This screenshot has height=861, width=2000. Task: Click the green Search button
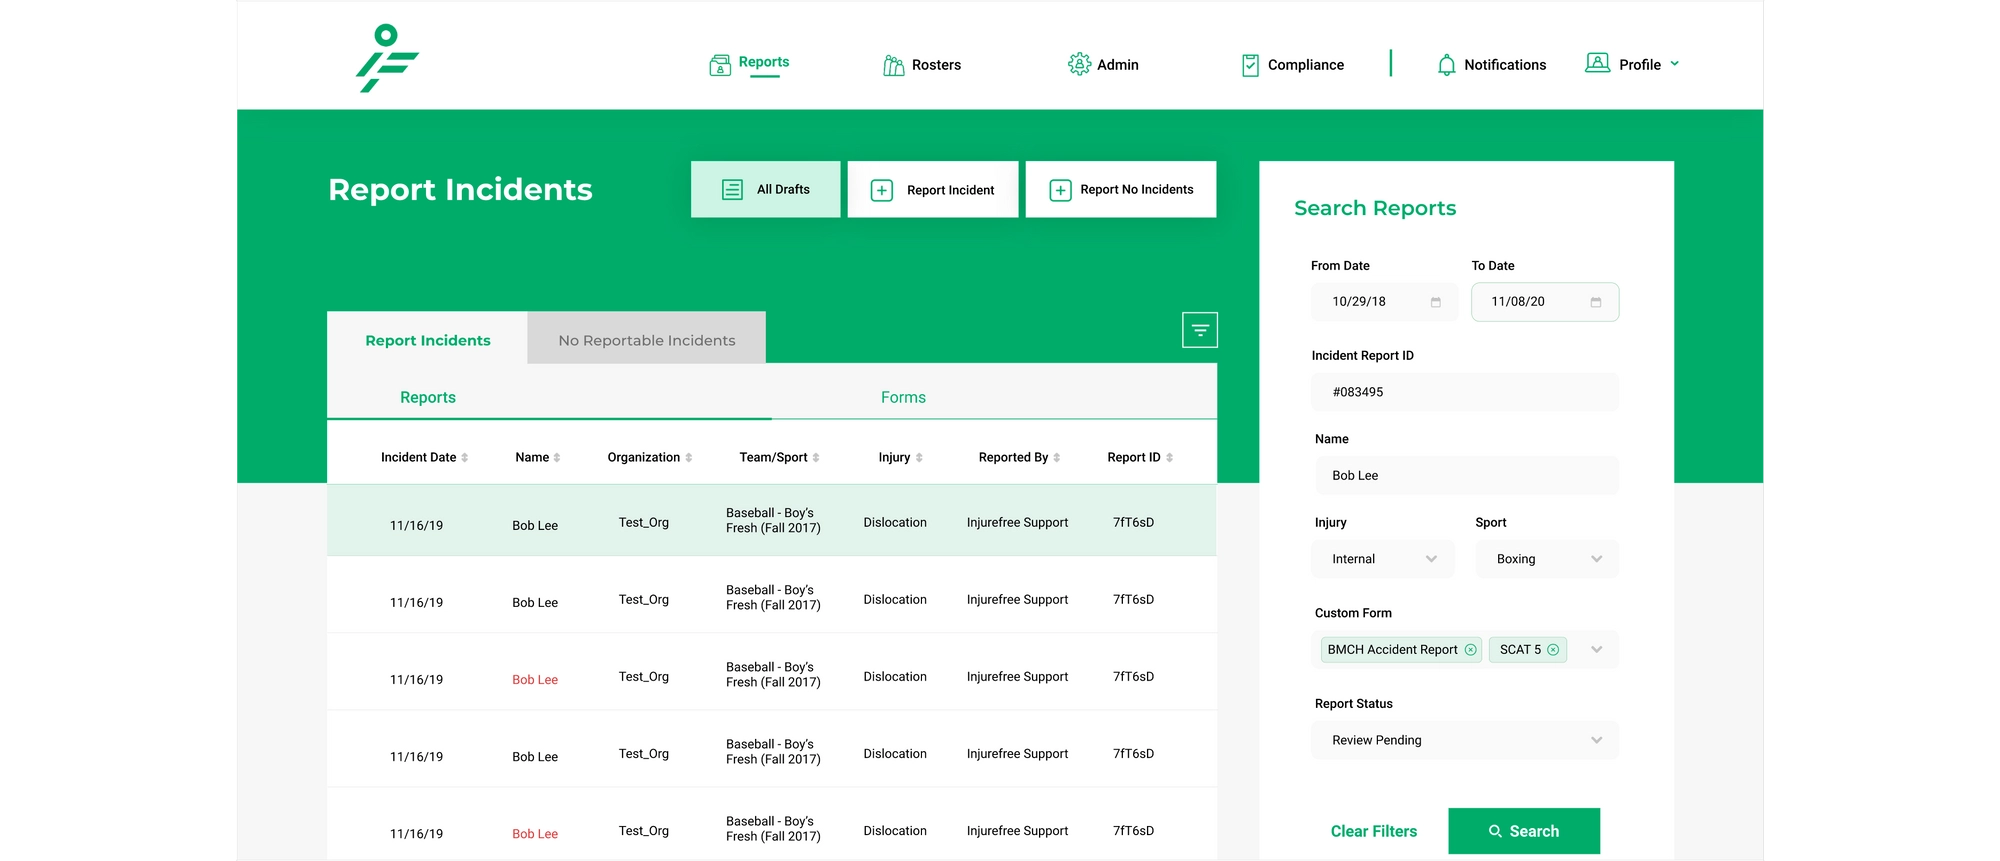tap(1524, 831)
